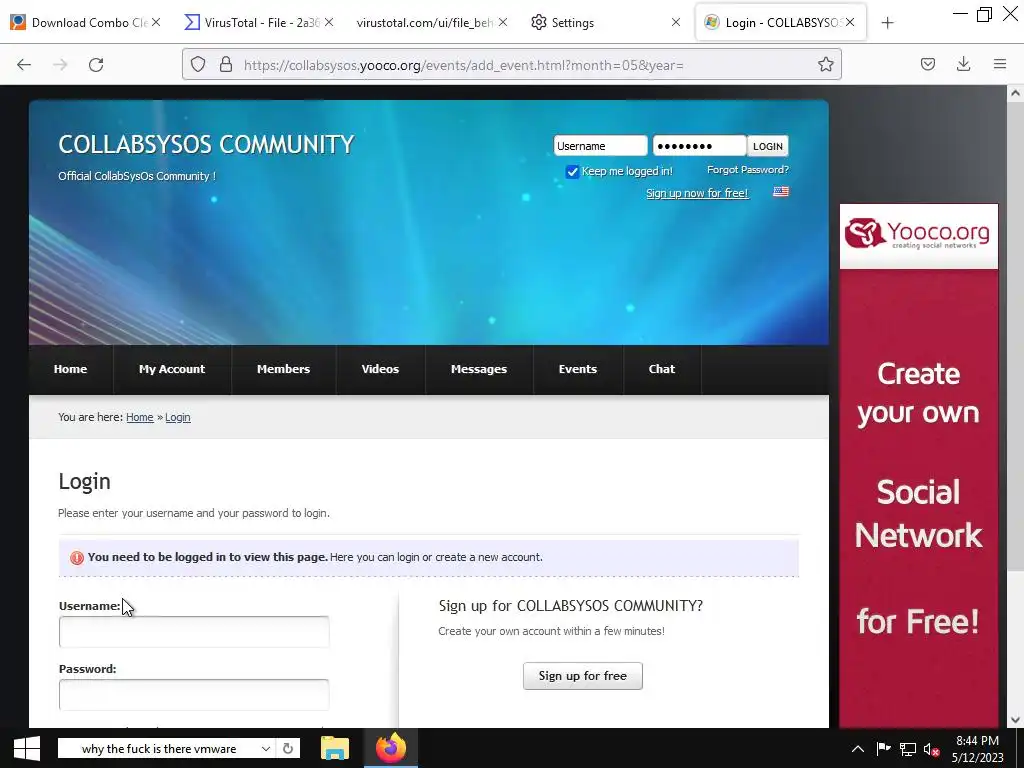Close the VirusTotal File tab
The width and height of the screenshot is (1024, 768).
pyautogui.click(x=328, y=22)
